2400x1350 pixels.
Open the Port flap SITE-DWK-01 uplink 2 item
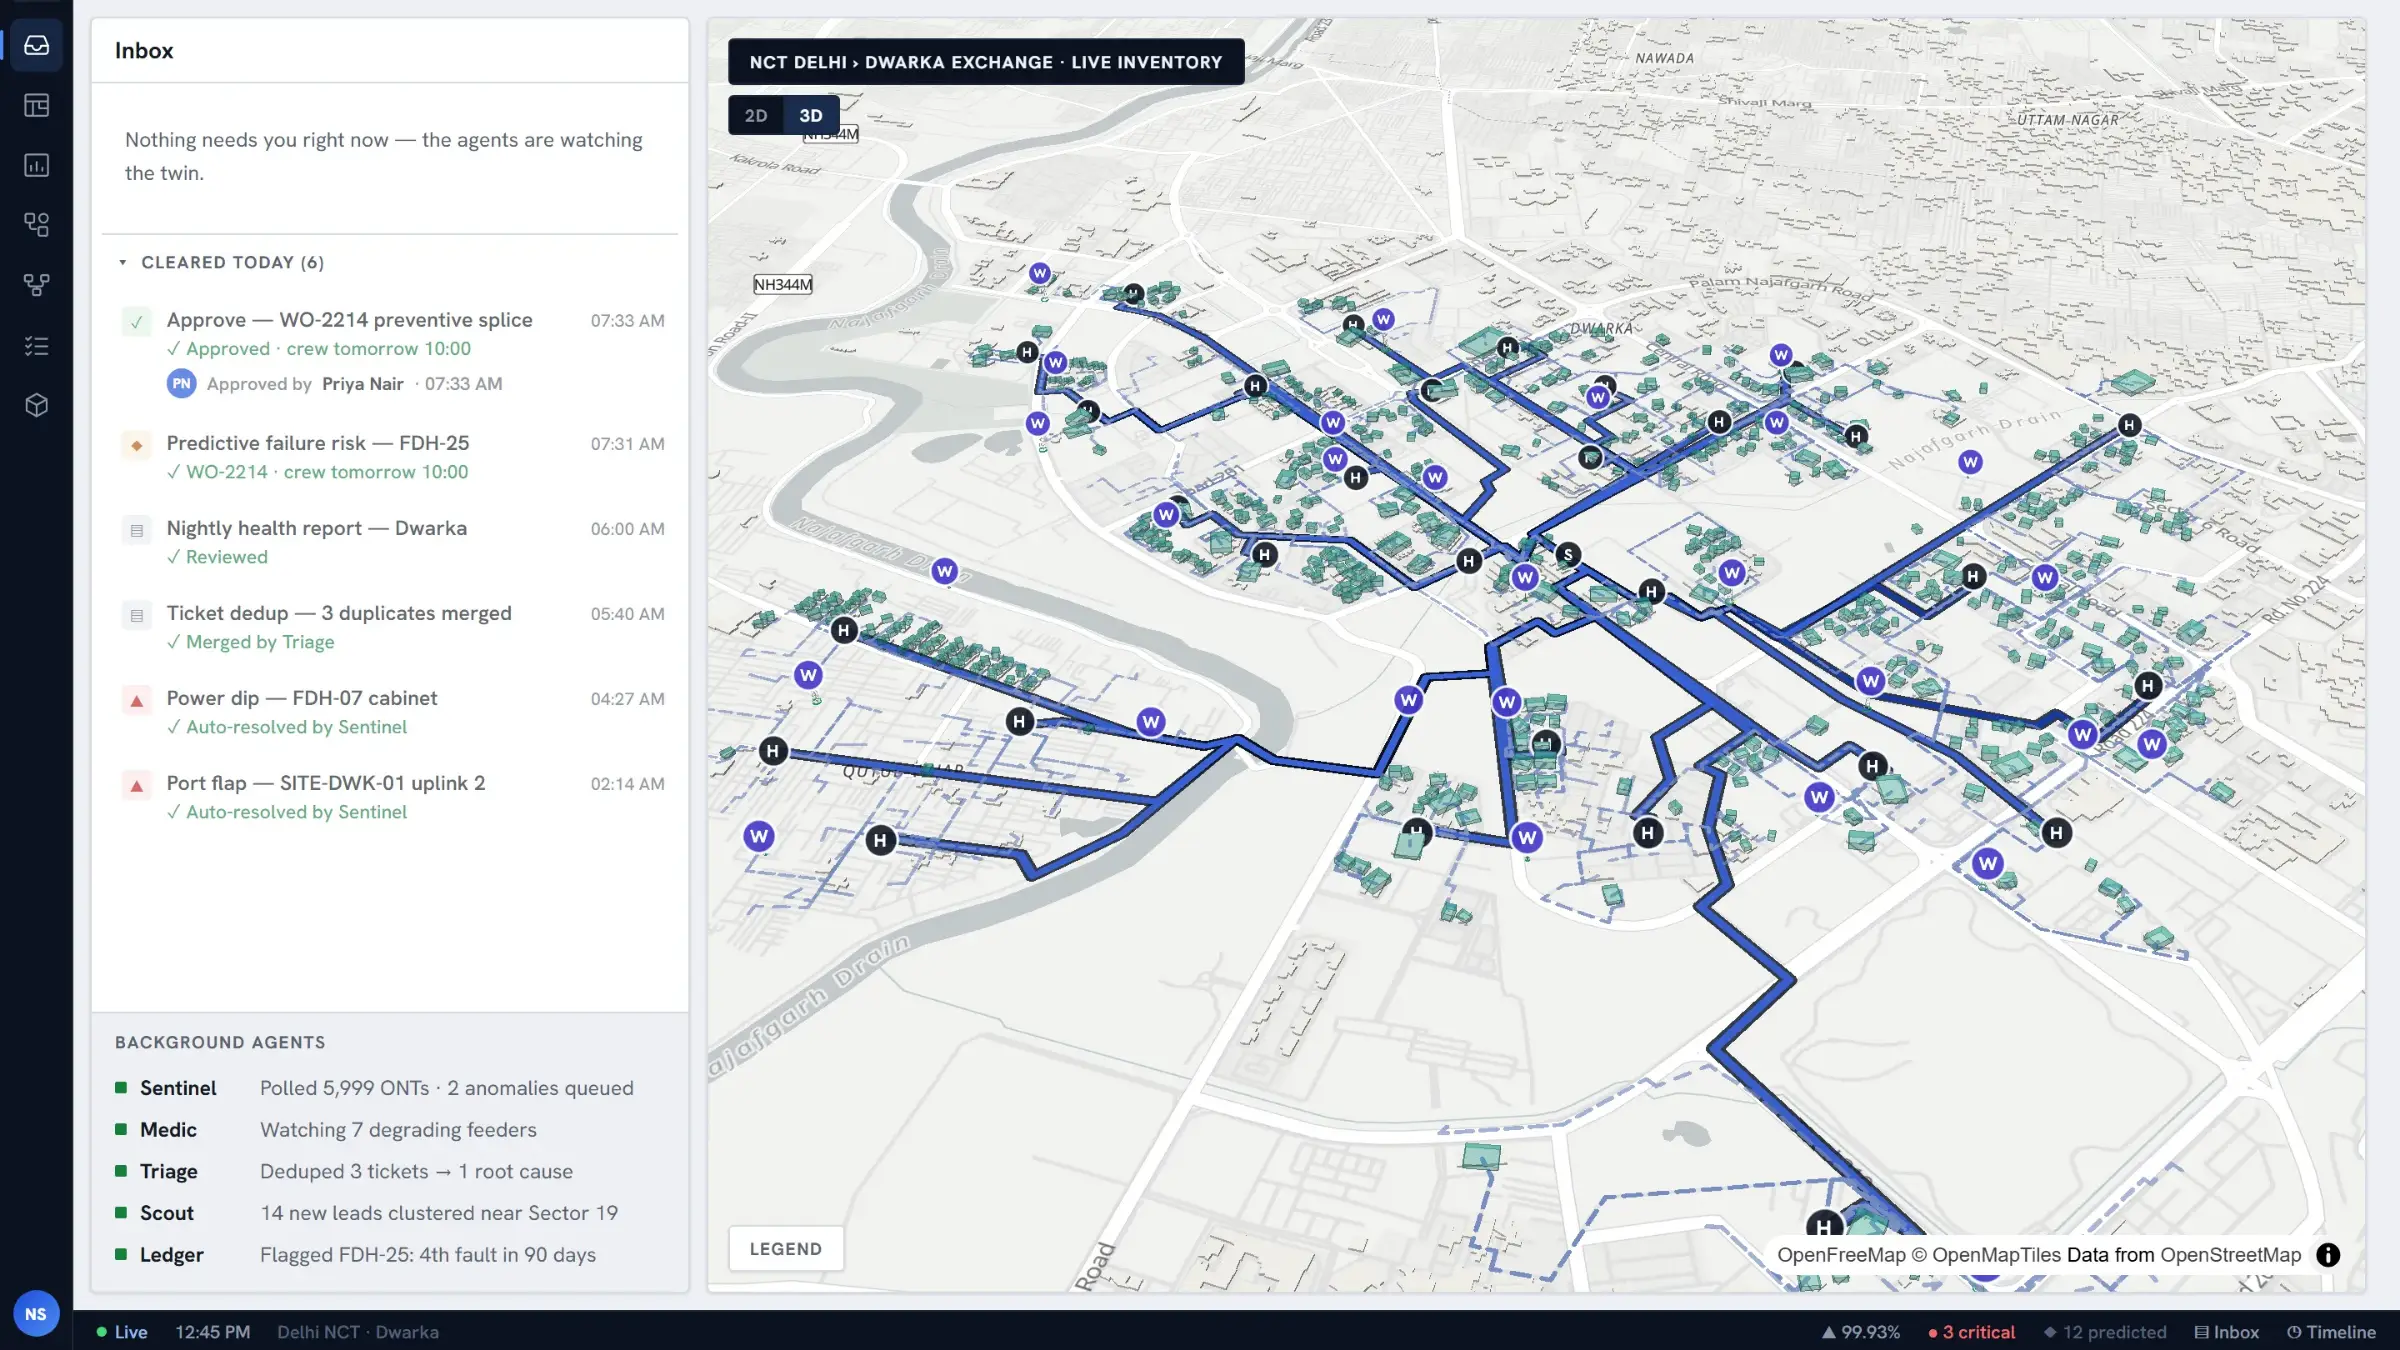[392, 797]
